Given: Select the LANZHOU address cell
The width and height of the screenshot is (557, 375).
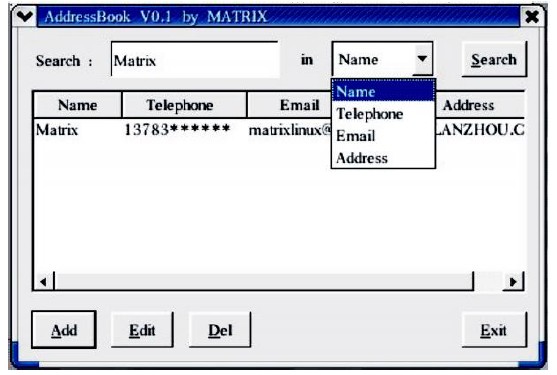Looking at the screenshot, I should tap(480, 130).
